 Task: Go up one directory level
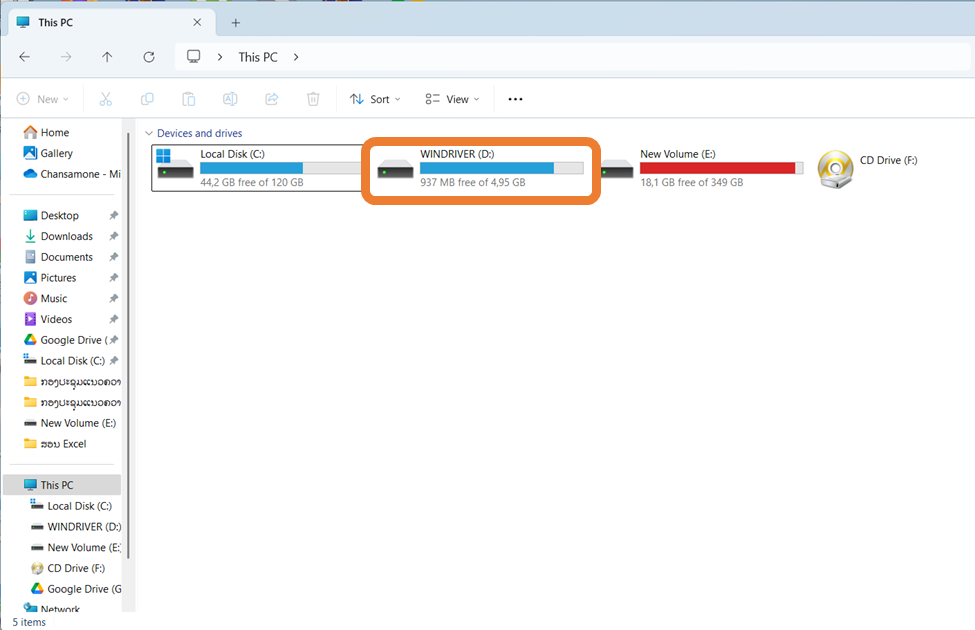click(107, 57)
